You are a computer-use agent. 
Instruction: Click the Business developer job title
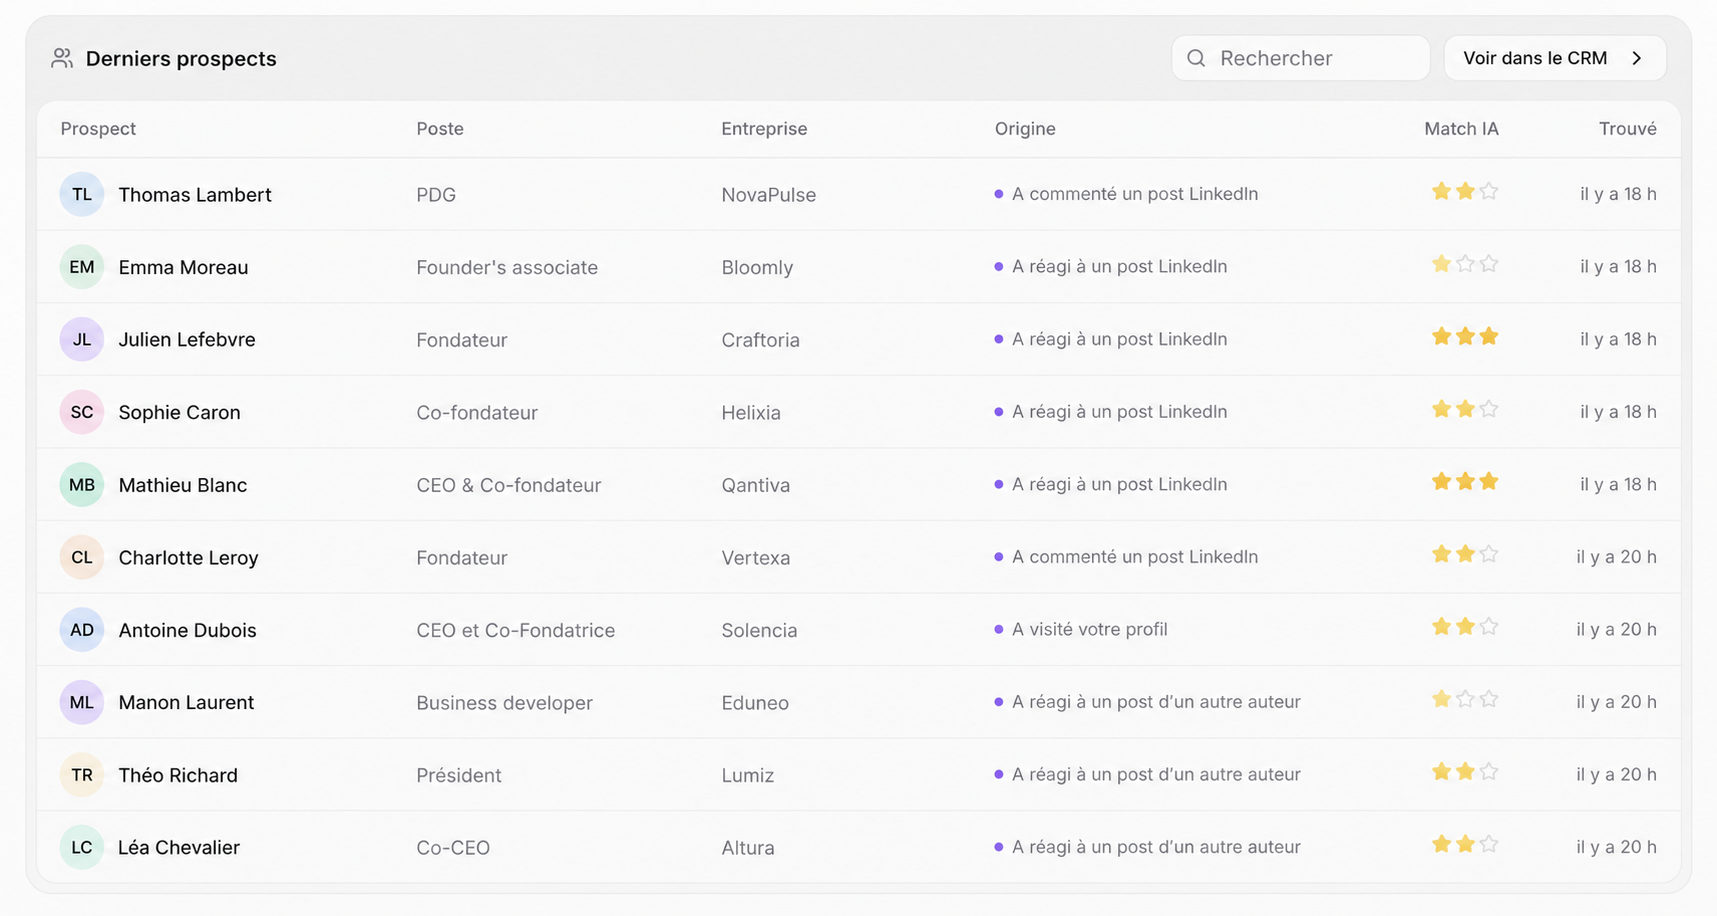point(504,703)
